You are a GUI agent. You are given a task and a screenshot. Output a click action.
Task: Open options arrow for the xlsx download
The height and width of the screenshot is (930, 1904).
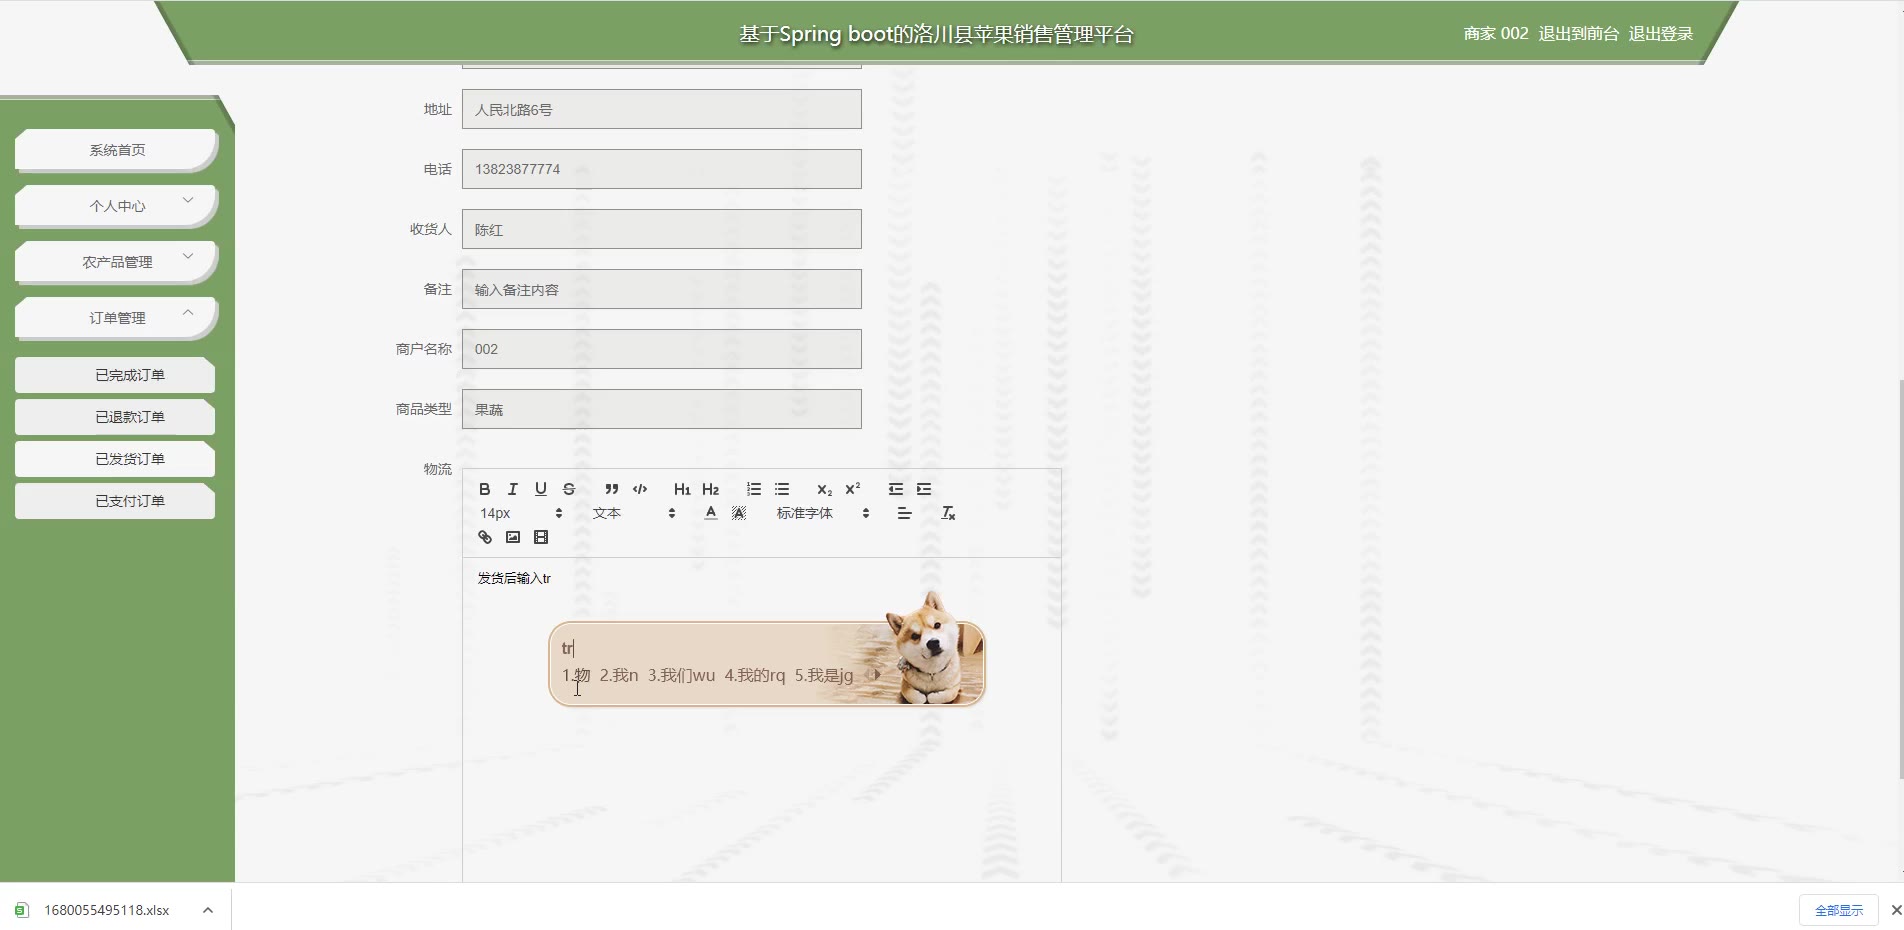208,910
